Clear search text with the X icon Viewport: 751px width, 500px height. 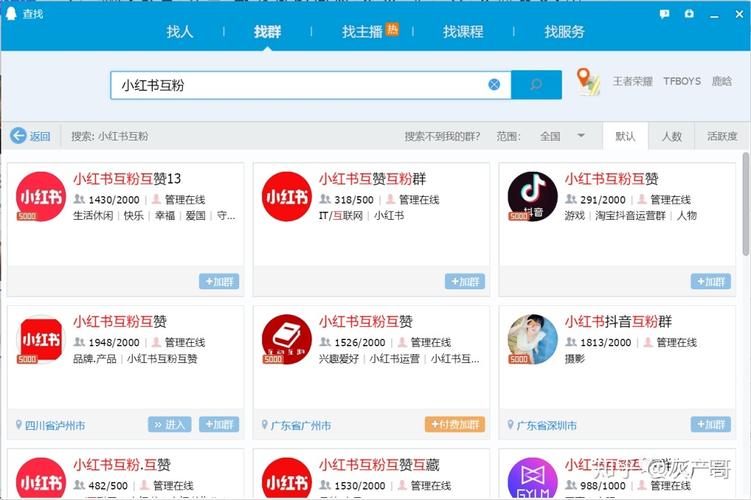coord(494,85)
